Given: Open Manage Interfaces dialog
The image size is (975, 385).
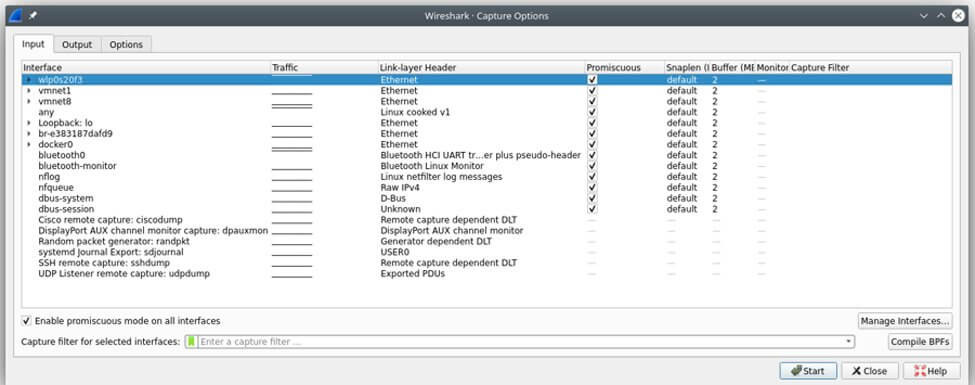Looking at the screenshot, I should tap(905, 321).
